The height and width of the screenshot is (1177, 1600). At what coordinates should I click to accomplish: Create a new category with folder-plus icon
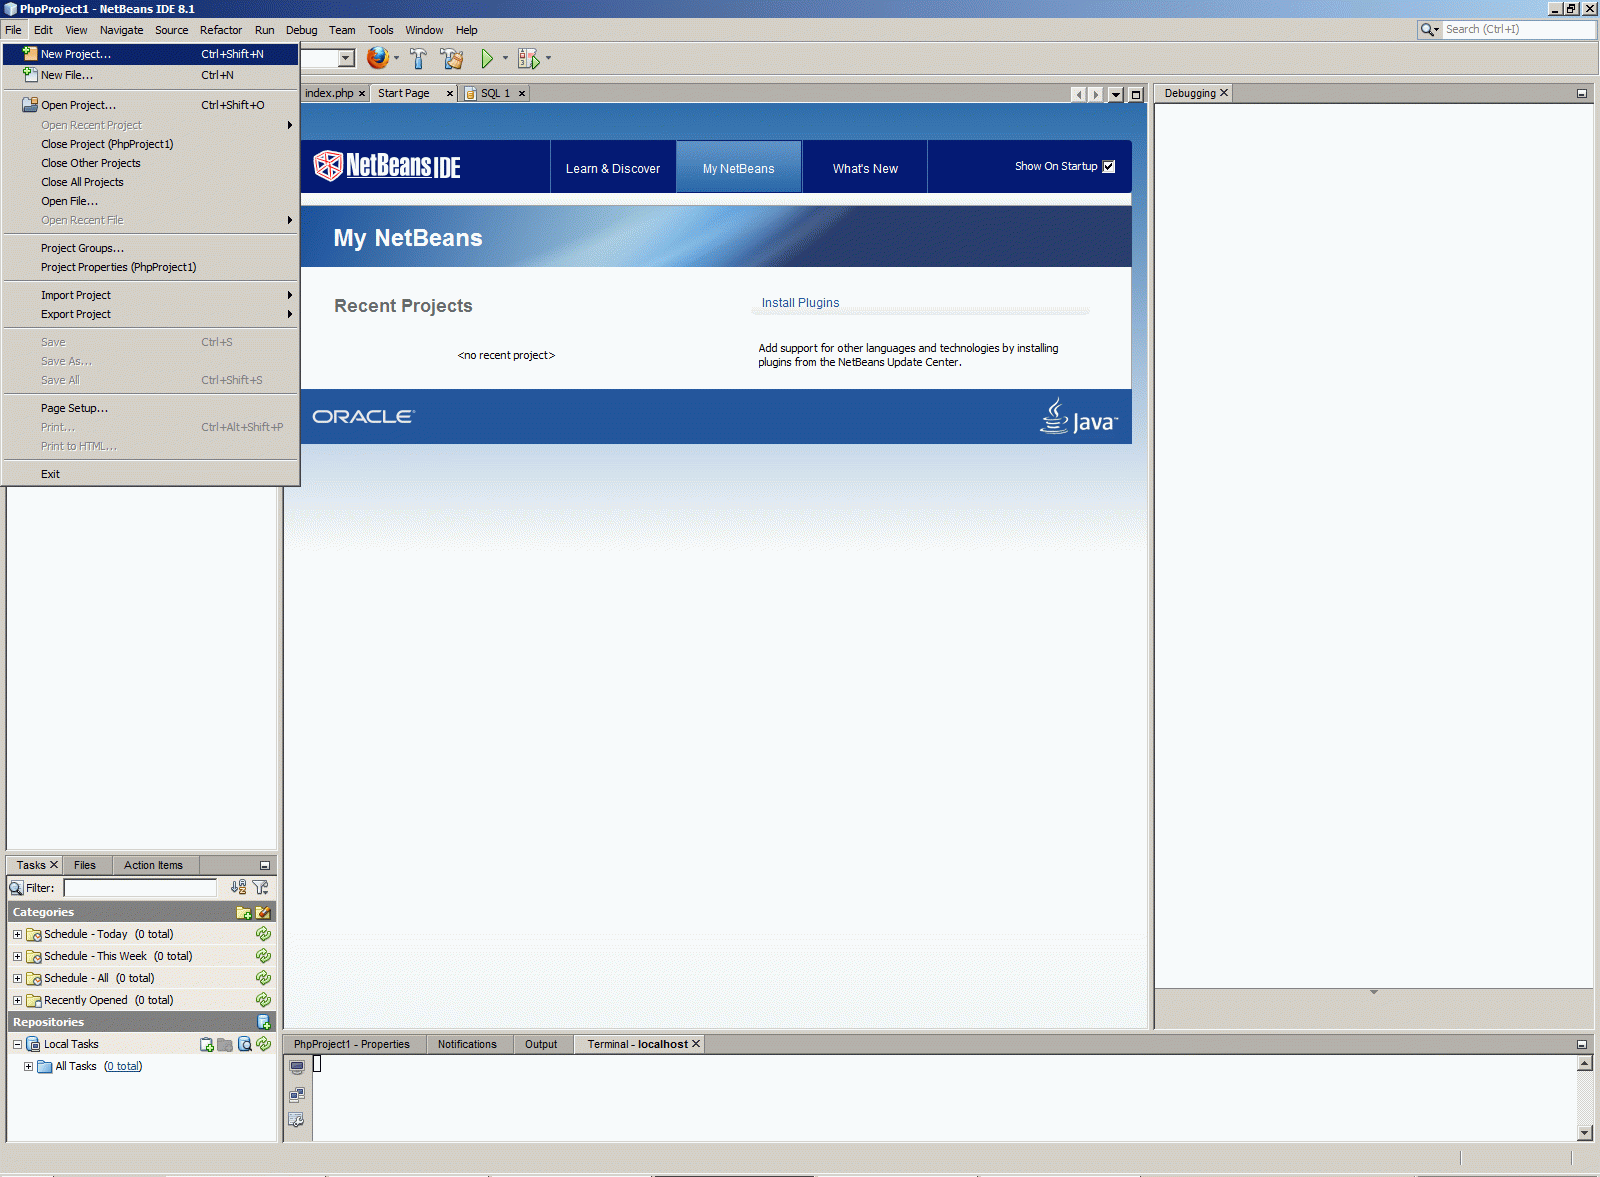pyautogui.click(x=243, y=912)
